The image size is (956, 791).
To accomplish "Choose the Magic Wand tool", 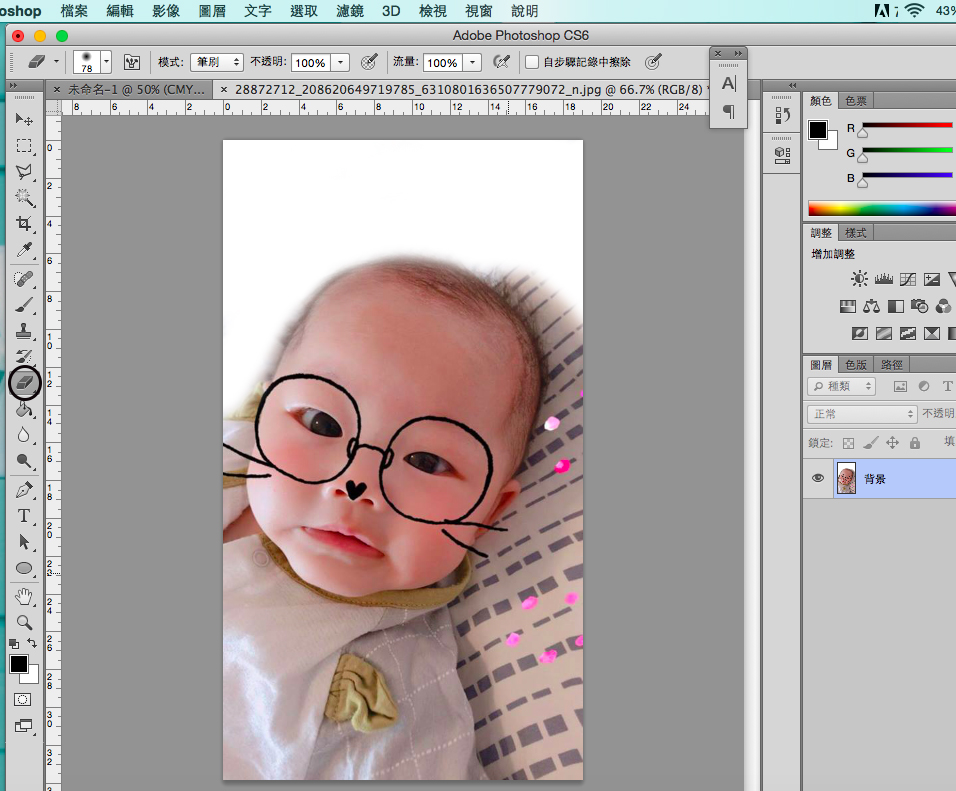I will [x=24, y=198].
